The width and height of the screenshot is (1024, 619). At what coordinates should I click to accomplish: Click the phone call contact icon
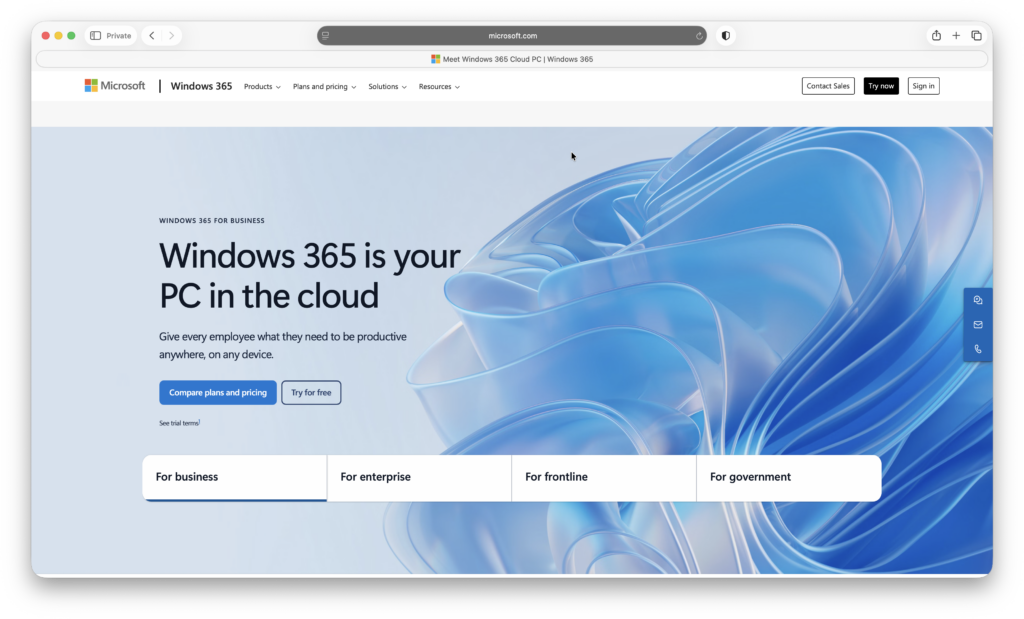[977, 349]
